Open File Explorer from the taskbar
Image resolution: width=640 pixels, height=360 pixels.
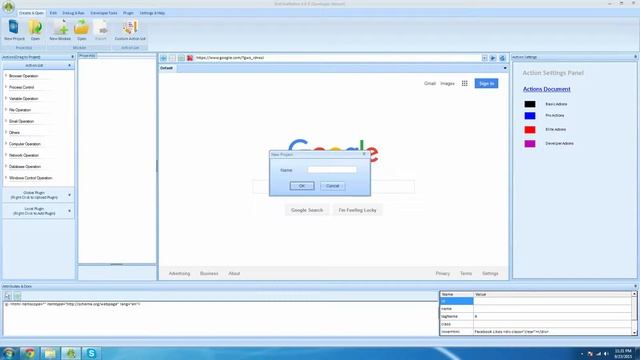click(x=50, y=353)
